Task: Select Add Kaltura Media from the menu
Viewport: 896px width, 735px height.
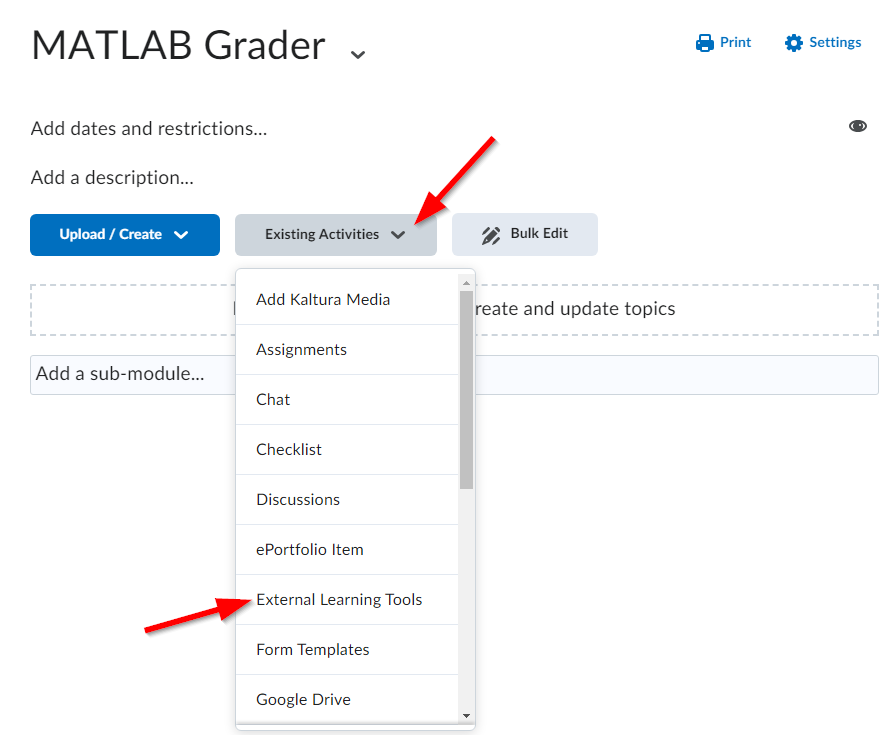Action: [347, 299]
